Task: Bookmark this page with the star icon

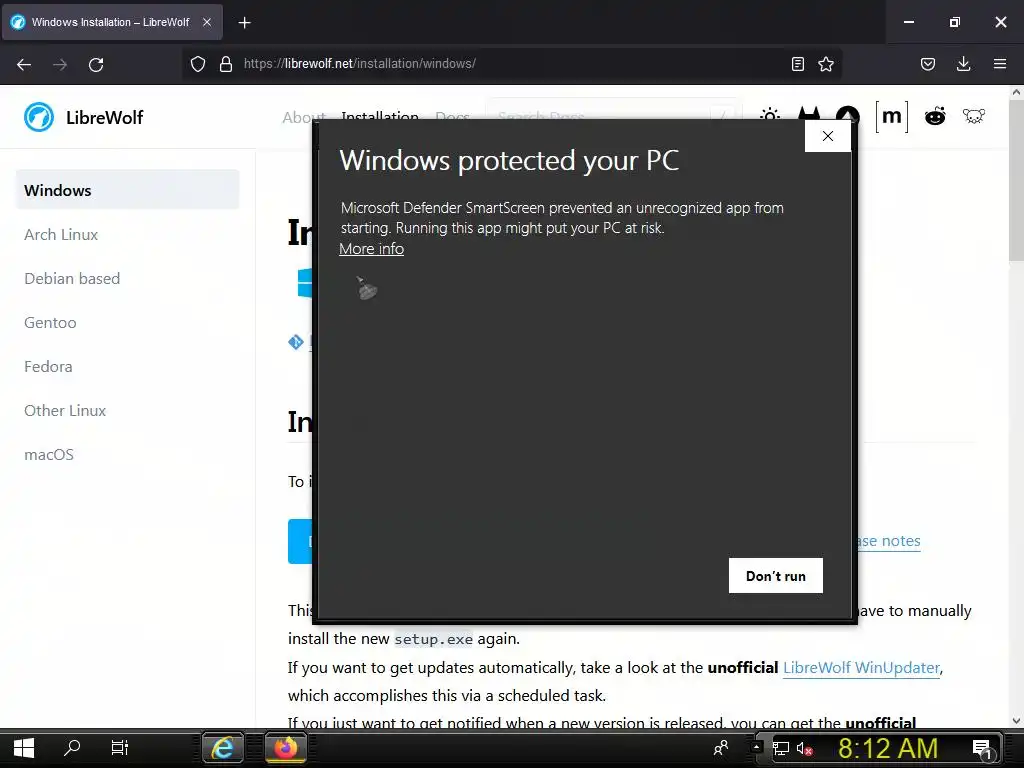Action: click(826, 64)
